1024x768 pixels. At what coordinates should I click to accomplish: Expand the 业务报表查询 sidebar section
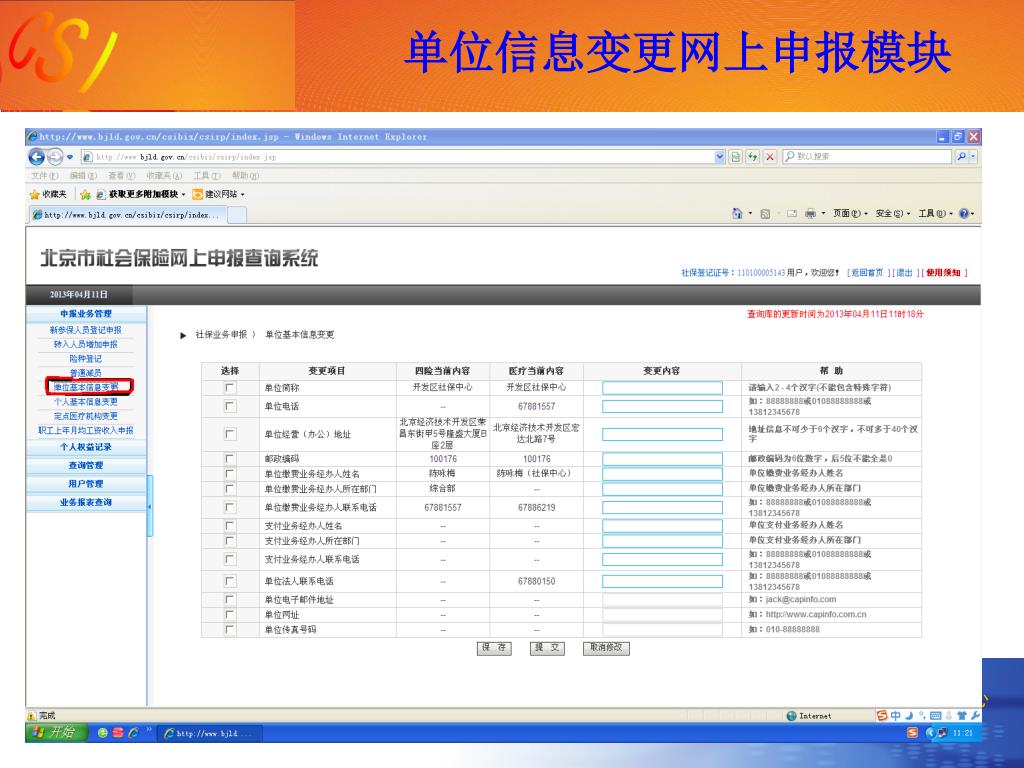[x=86, y=502]
